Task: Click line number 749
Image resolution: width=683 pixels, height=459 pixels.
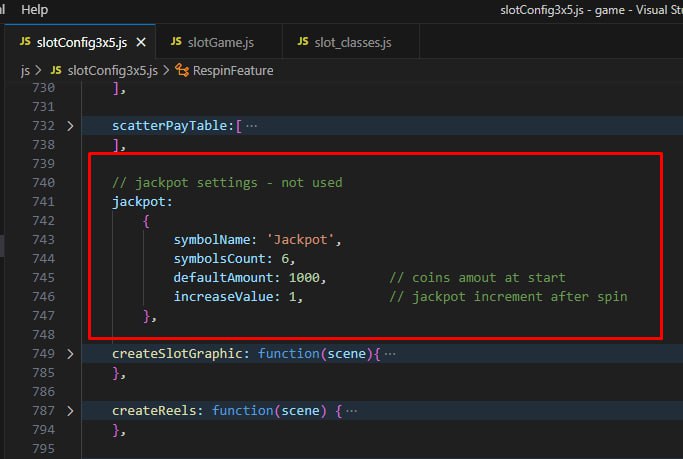Action: (44, 354)
